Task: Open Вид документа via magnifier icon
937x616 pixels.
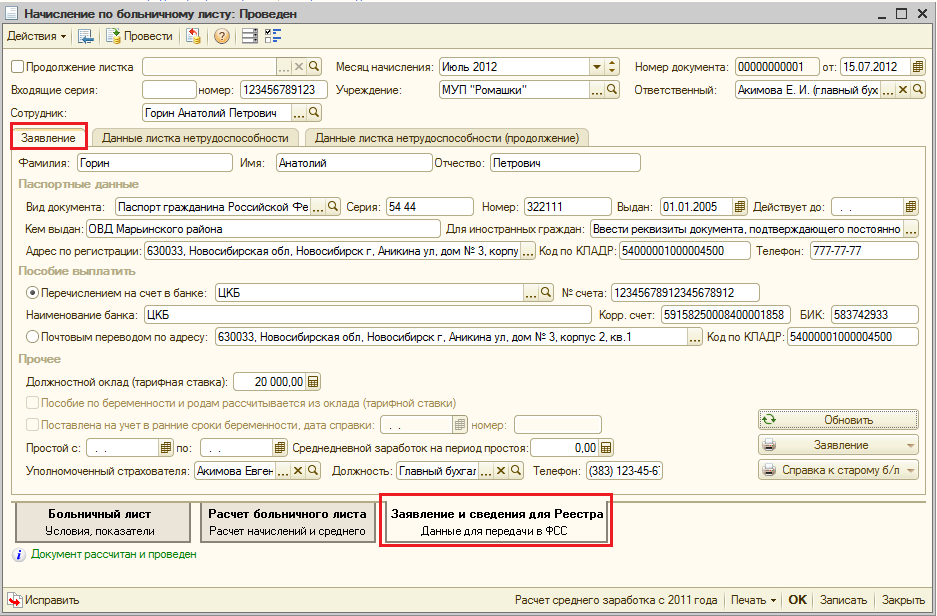Action: [333, 207]
